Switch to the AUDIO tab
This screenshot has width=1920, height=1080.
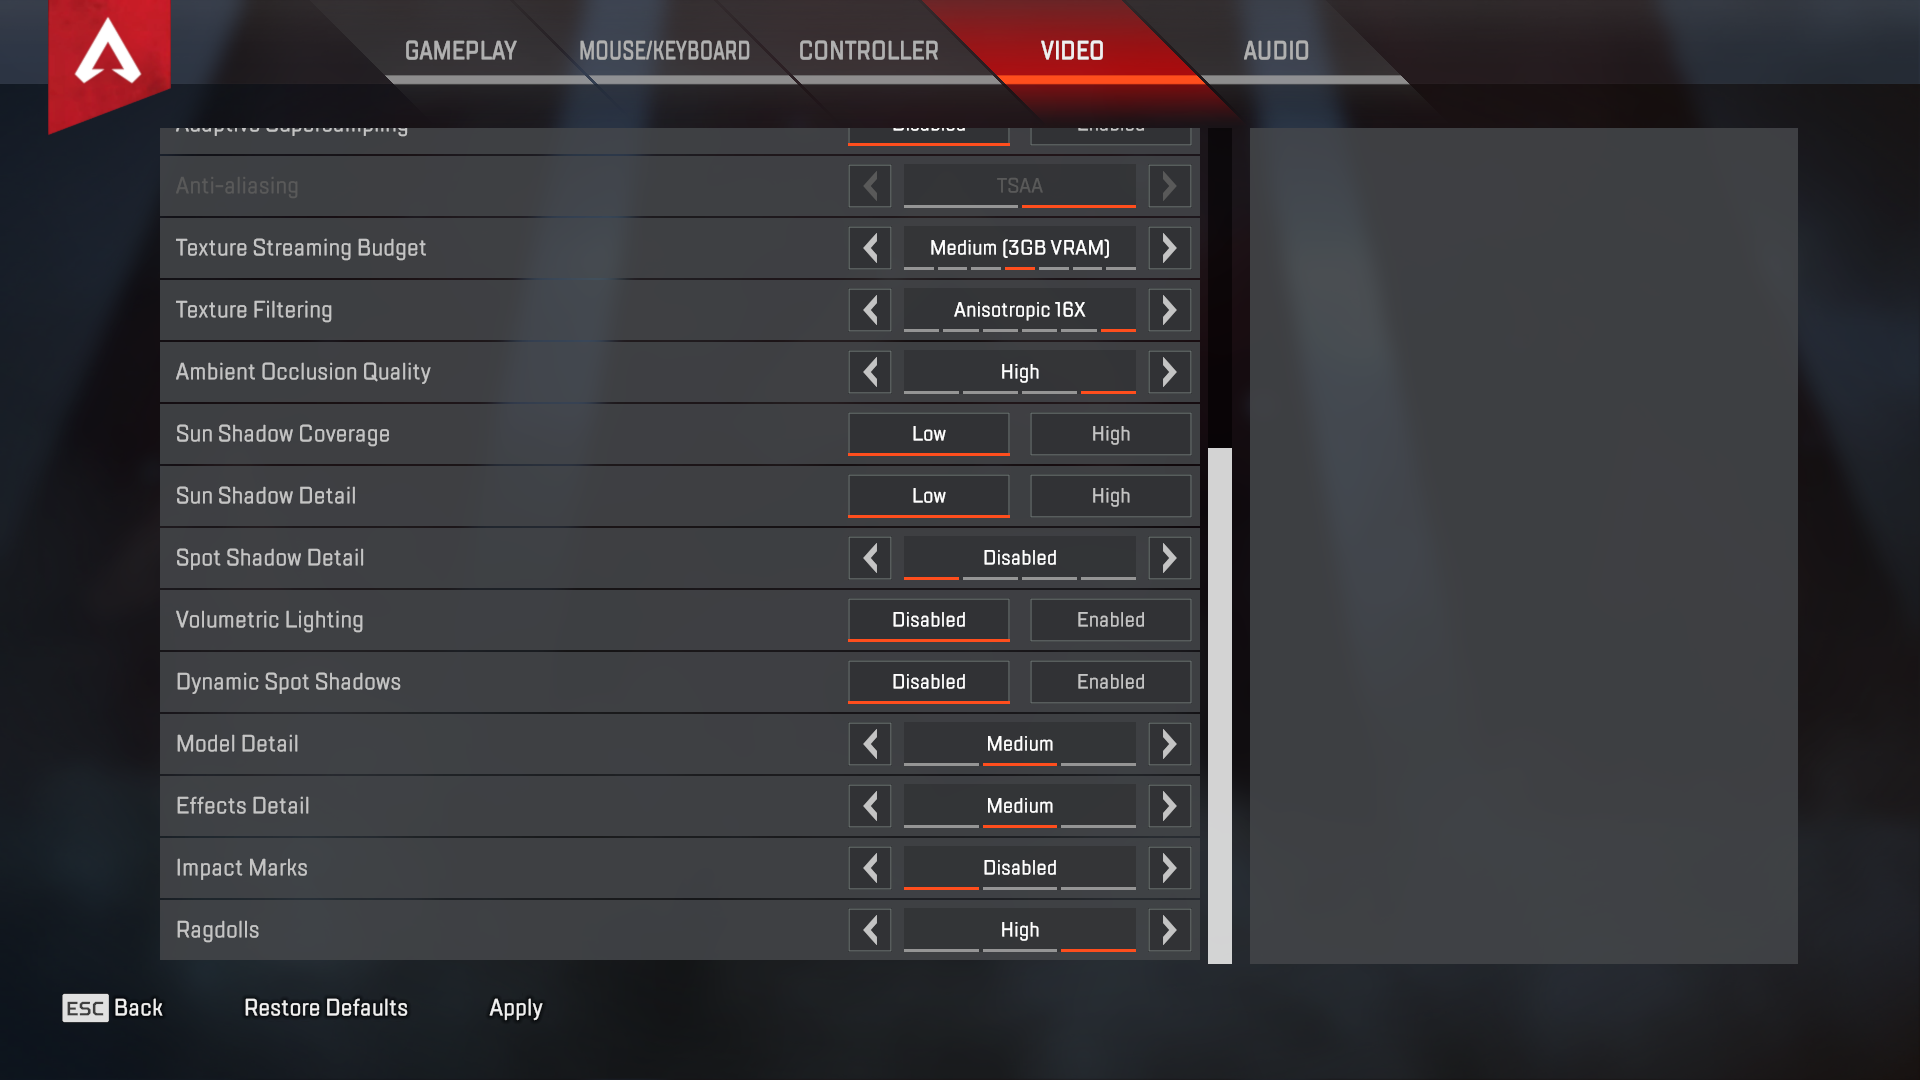pos(1275,51)
